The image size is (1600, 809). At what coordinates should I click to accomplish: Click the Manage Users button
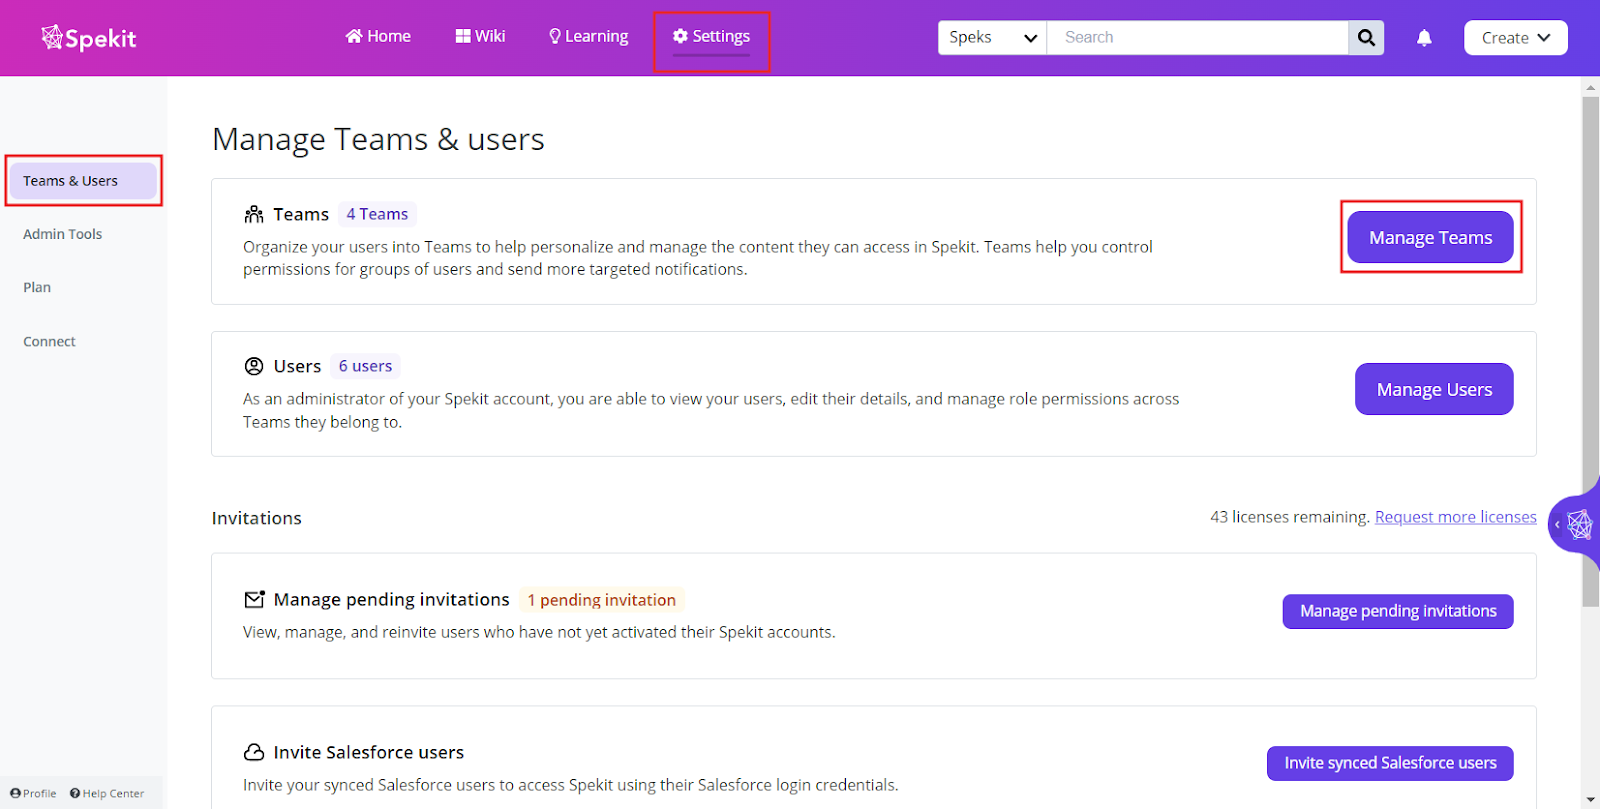pos(1434,389)
